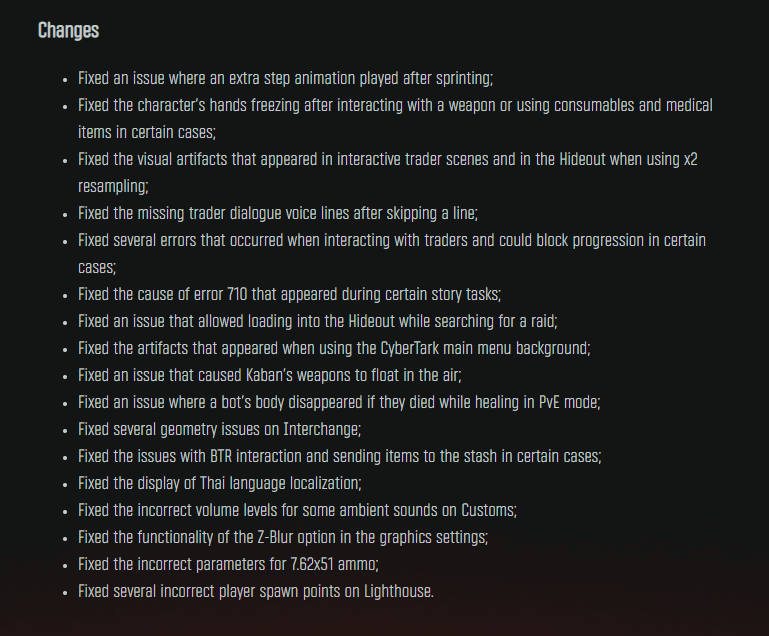The width and height of the screenshot is (769, 636).
Task: Click the Customs ambient sounds volume entry
Action: point(297,510)
